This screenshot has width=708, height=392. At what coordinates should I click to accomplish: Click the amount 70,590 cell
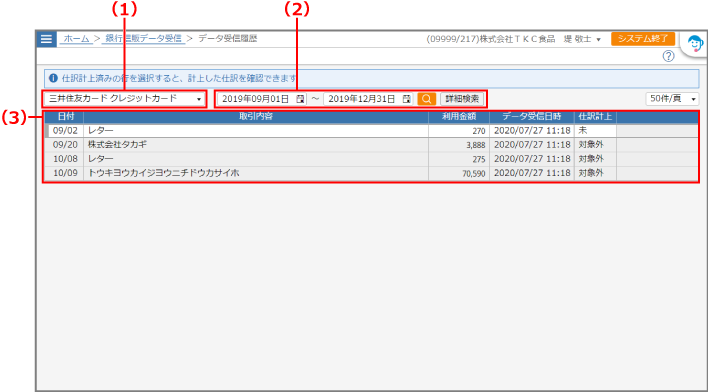pyautogui.click(x=459, y=173)
